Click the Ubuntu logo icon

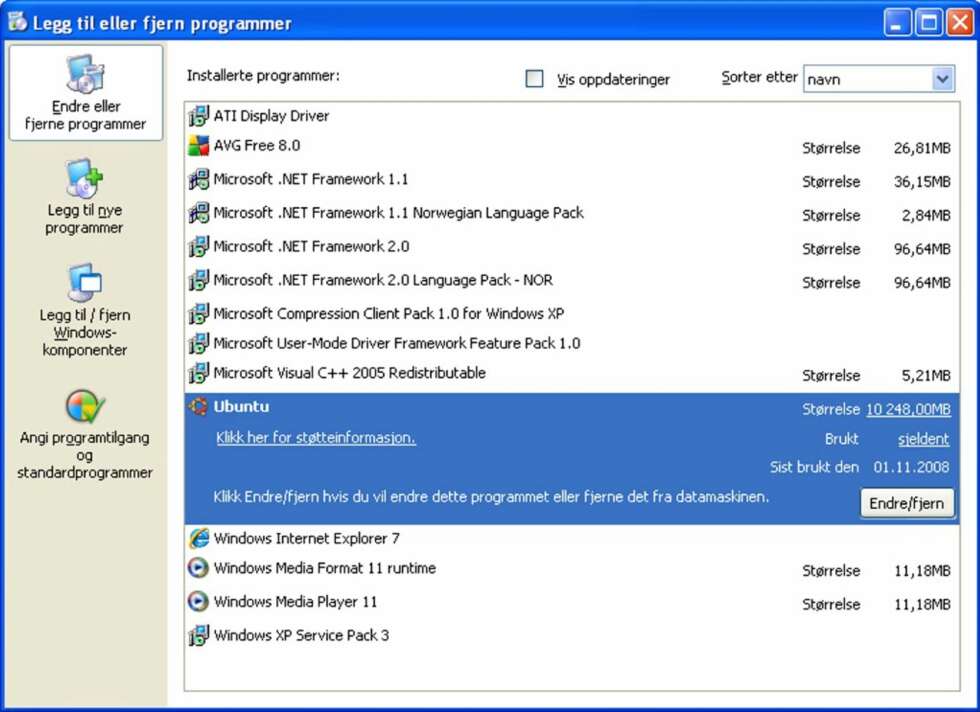pos(198,407)
